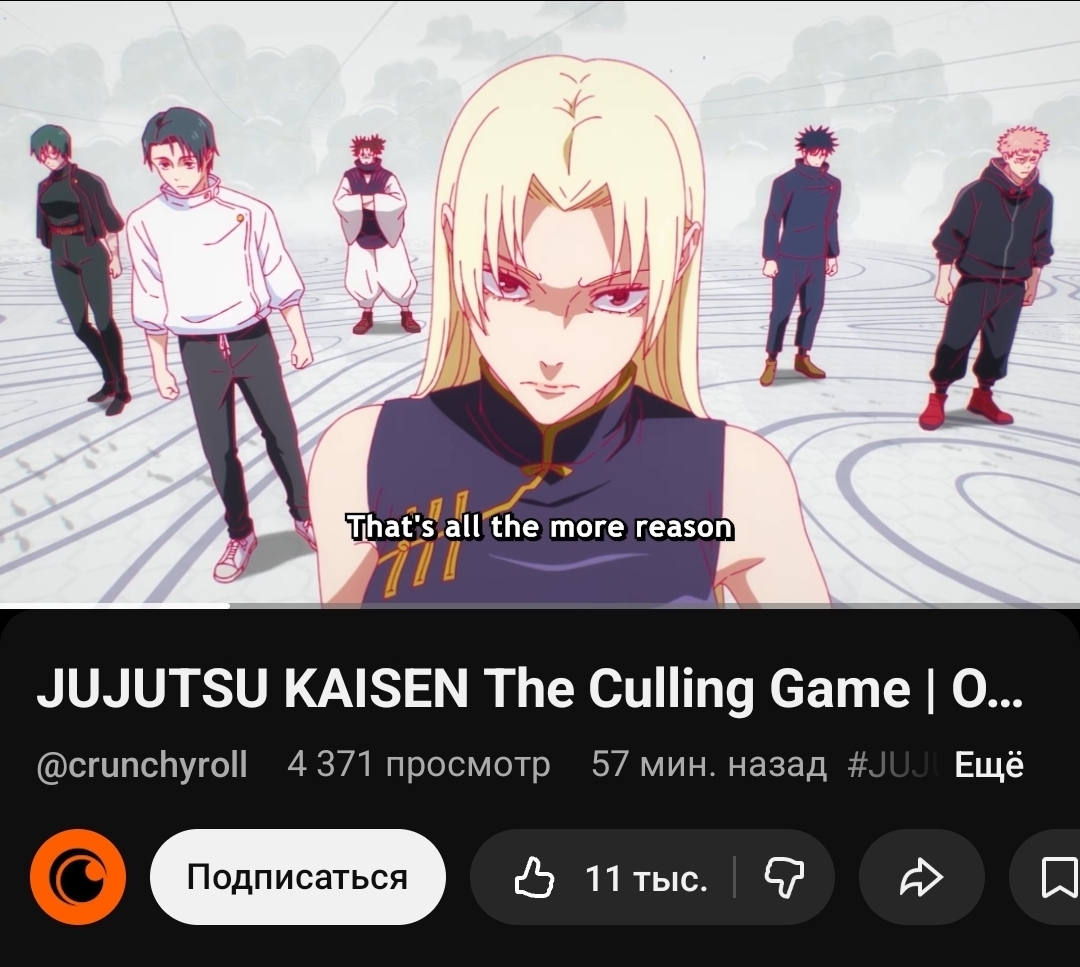Viewport: 1080px width, 967px height.
Task: Open the @crunchyroll channel handle
Action: click(142, 765)
